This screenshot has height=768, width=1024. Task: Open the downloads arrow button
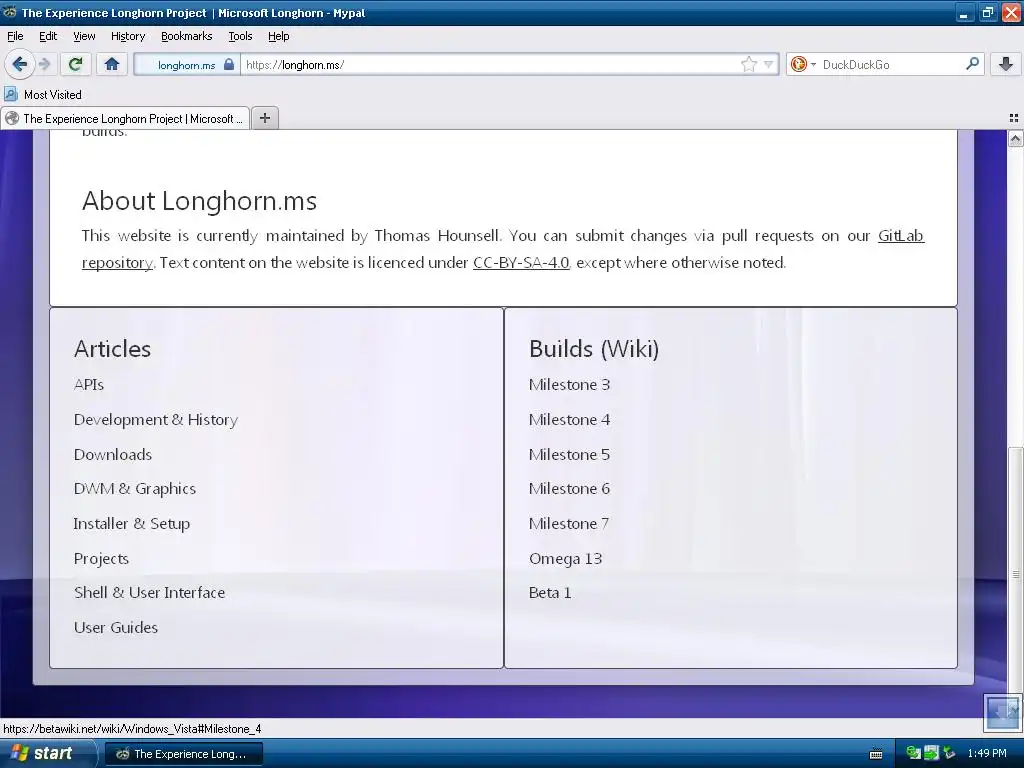[1006, 64]
